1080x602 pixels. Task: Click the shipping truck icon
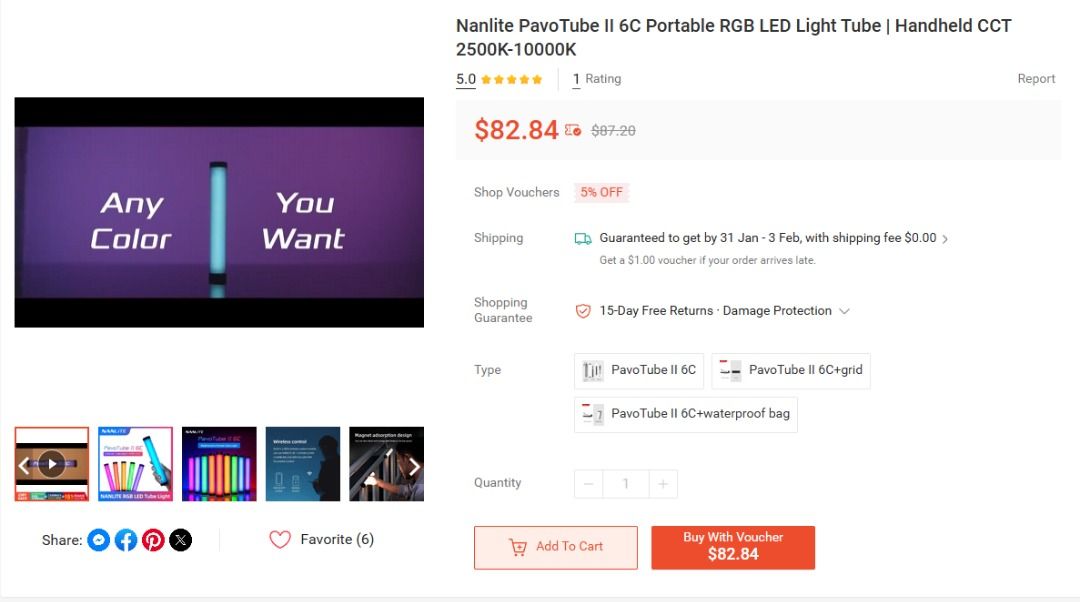point(583,238)
